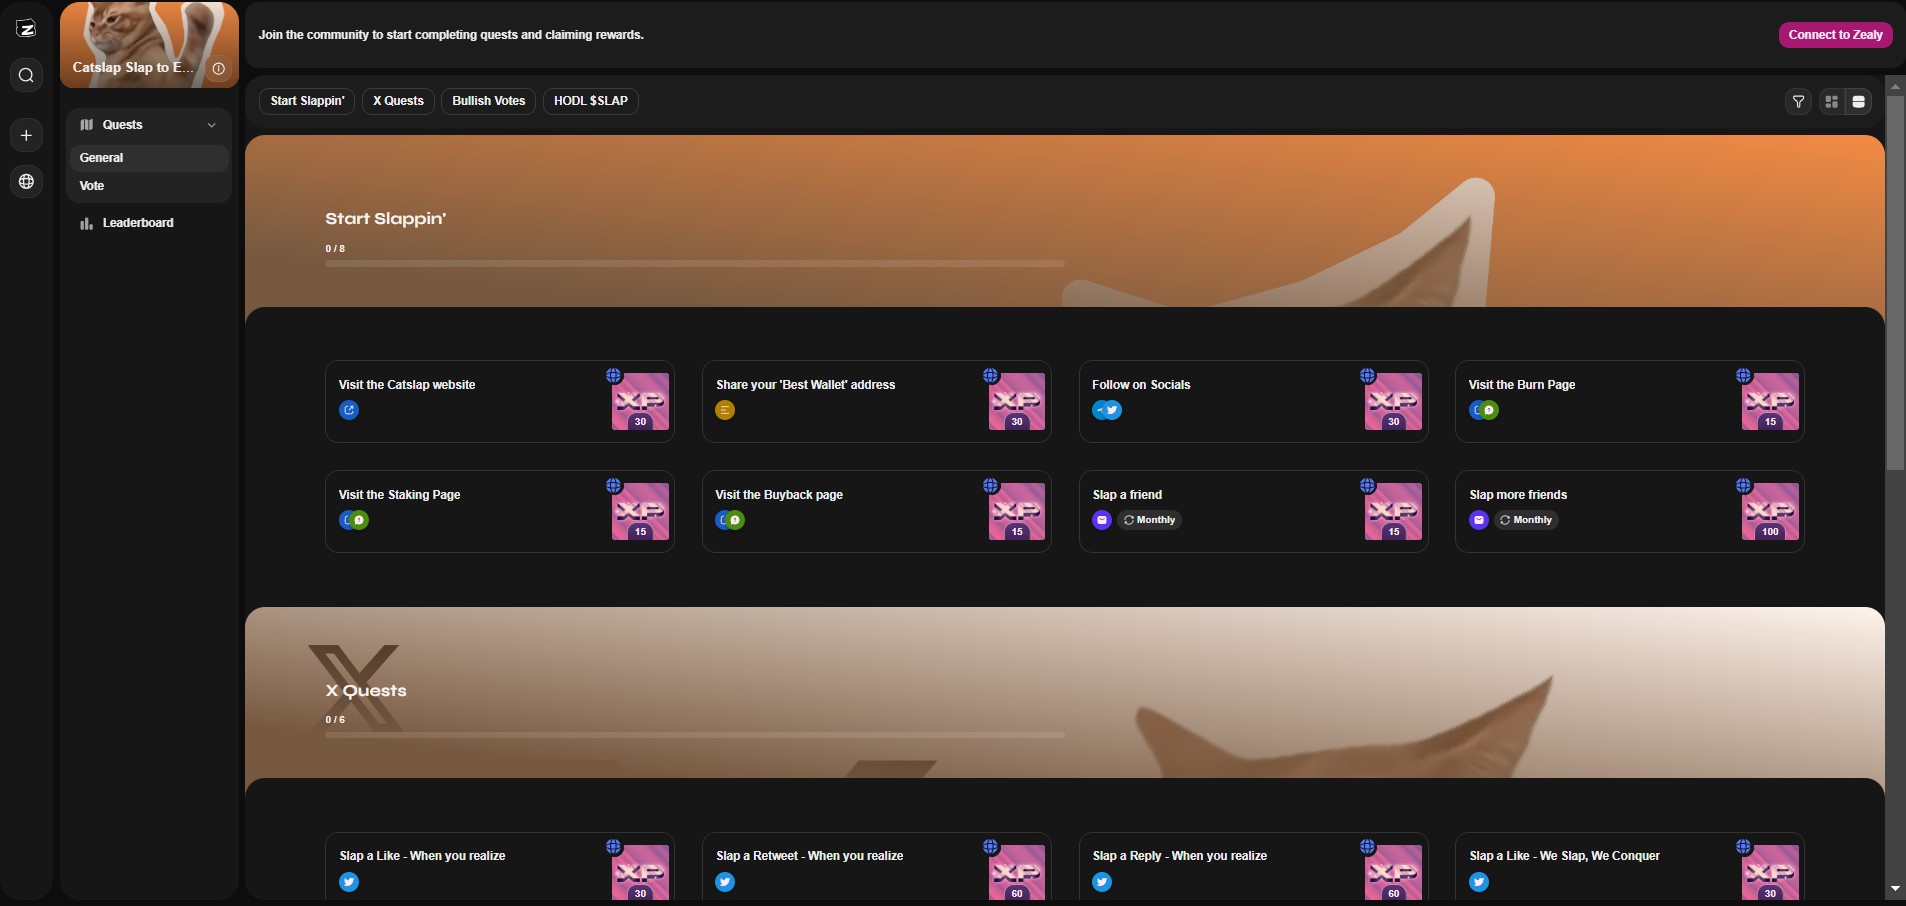The width and height of the screenshot is (1906, 906).
Task: Open Slap a Reply - When you realize quest
Action: click(1253, 866)
